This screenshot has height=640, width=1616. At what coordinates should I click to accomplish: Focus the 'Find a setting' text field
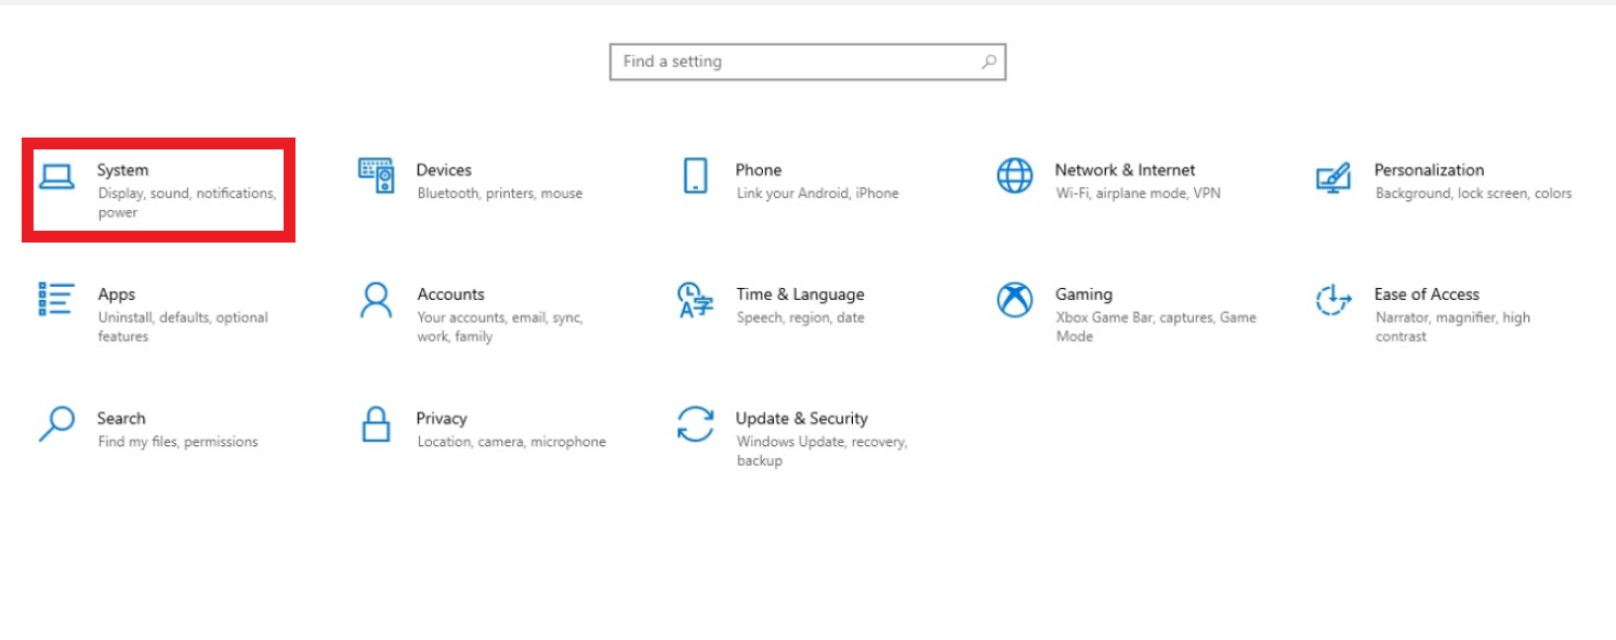(x=795, y=62)
